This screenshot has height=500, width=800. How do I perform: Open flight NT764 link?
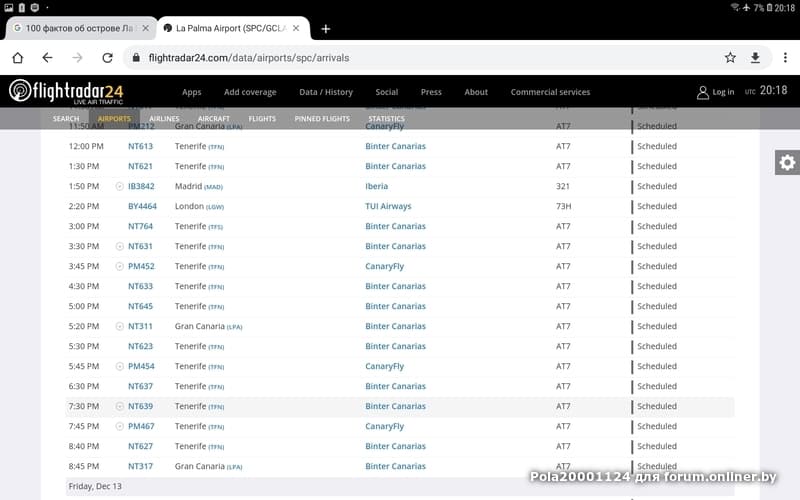click(x=140, y=227)
